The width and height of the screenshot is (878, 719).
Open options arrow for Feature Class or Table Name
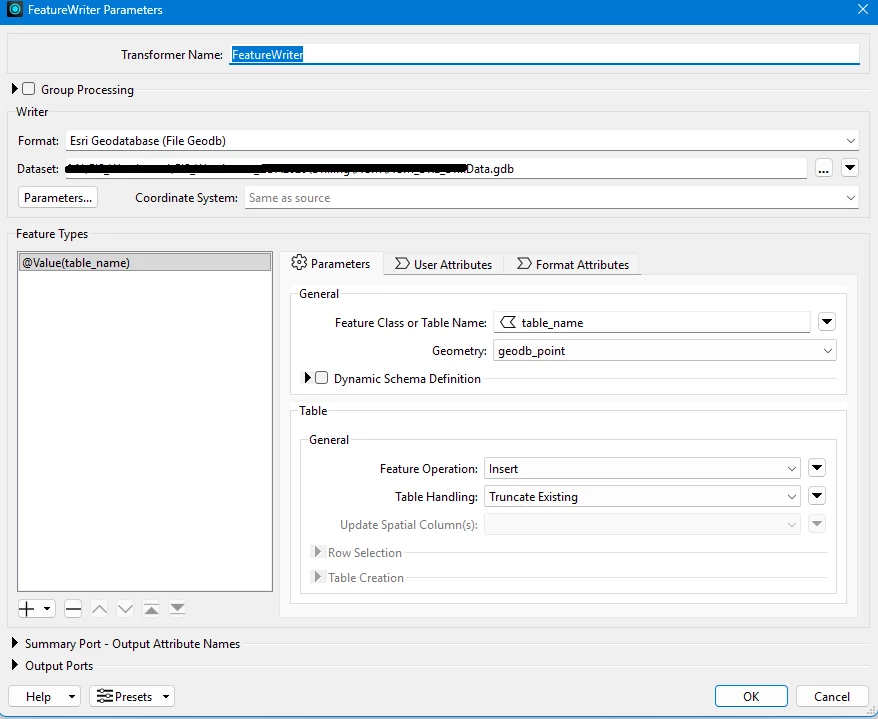[827, 322]
